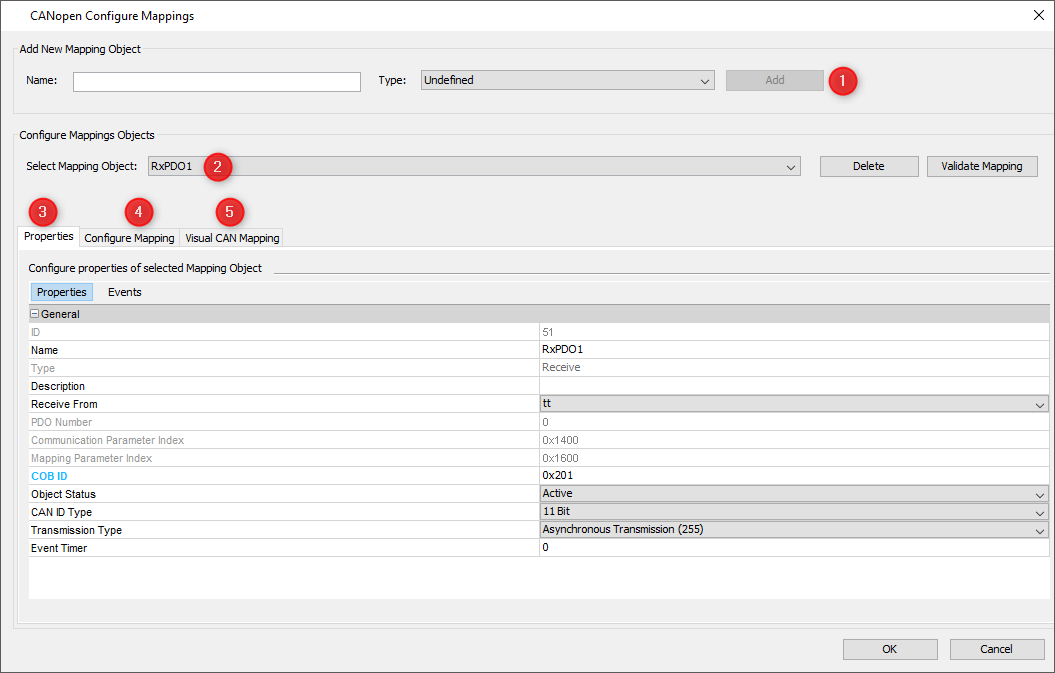Expand the CAN ID Type dropdown
This screenshot has height=673, width=1055.
tap(793, 512)
